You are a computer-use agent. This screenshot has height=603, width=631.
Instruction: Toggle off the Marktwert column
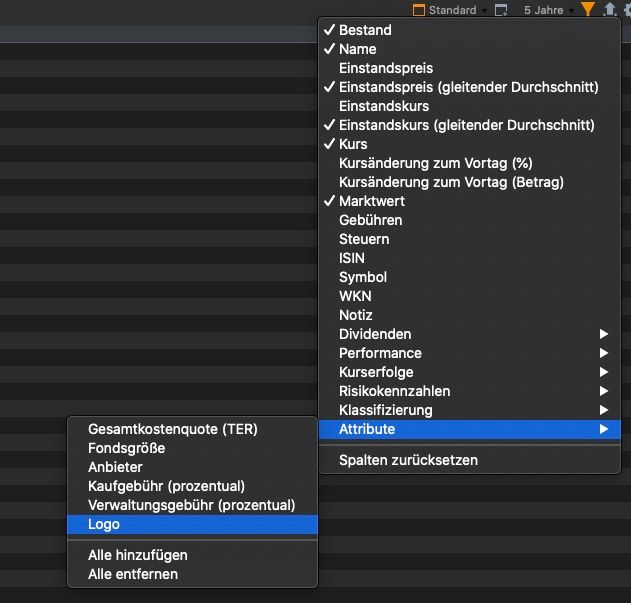[371, 201]
